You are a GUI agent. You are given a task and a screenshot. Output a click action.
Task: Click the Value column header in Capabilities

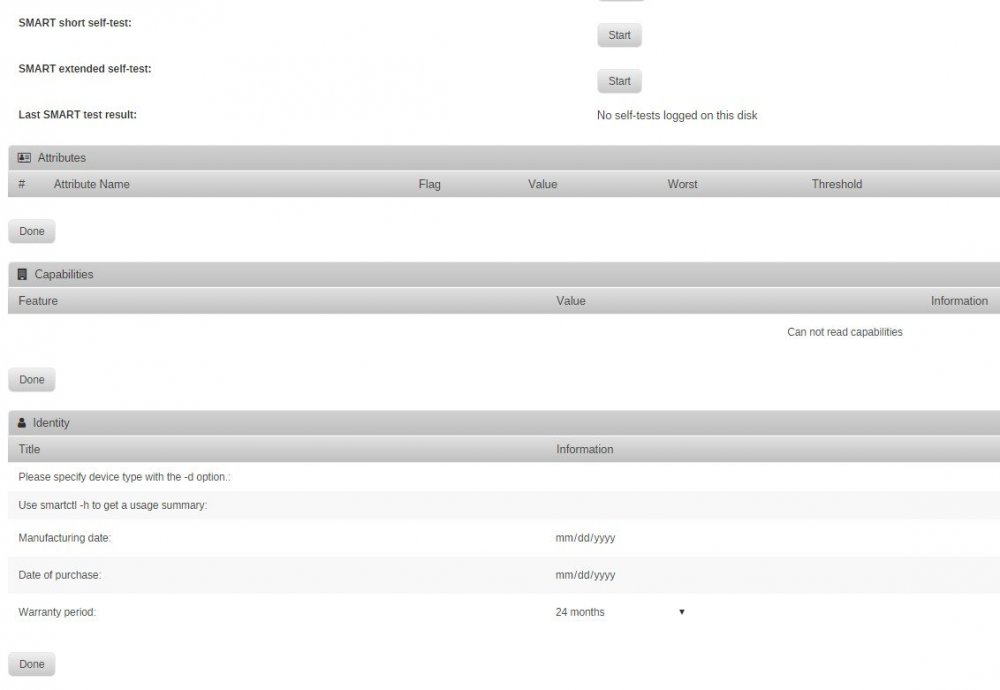(571, 301)
